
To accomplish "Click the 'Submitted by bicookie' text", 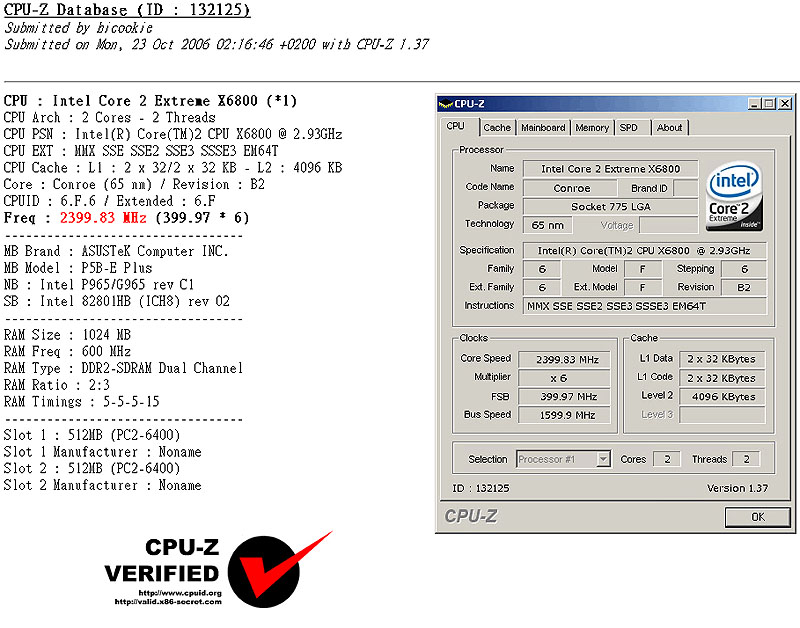I will click(x=79, y=28).
